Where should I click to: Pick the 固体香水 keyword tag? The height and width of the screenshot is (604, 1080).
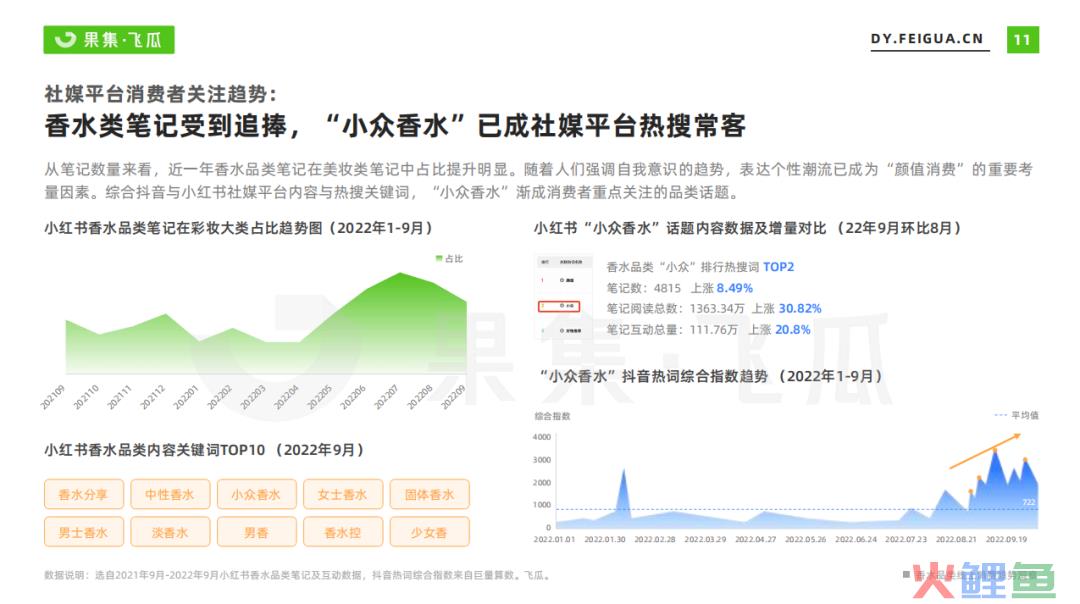(x=429, y=494)
